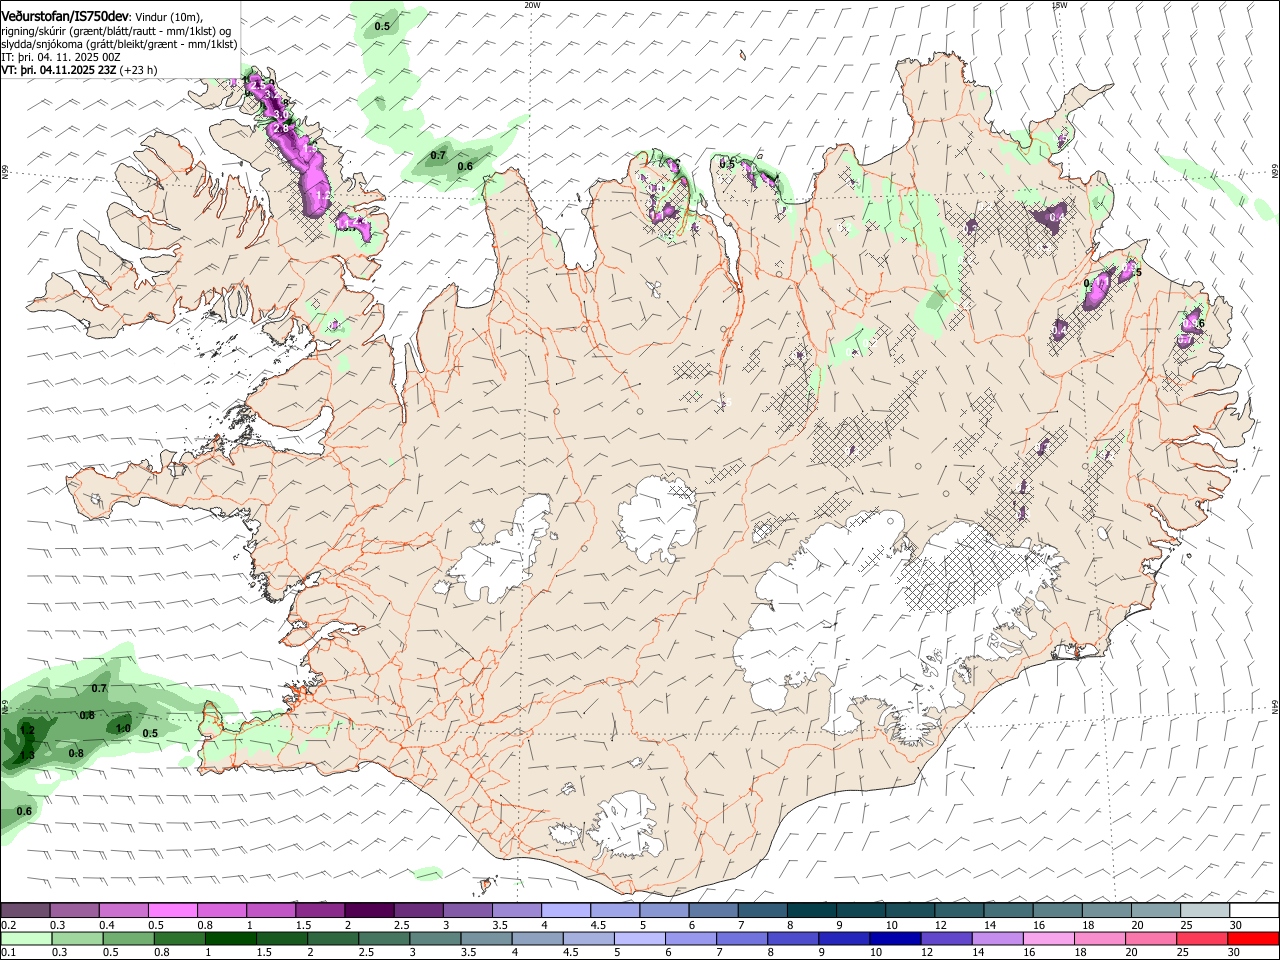Image resolution: width=1280 pixels, height=960 pixels.
Task: Click the violet rain legend swatch at 12
Action: (x=945, y=938)
